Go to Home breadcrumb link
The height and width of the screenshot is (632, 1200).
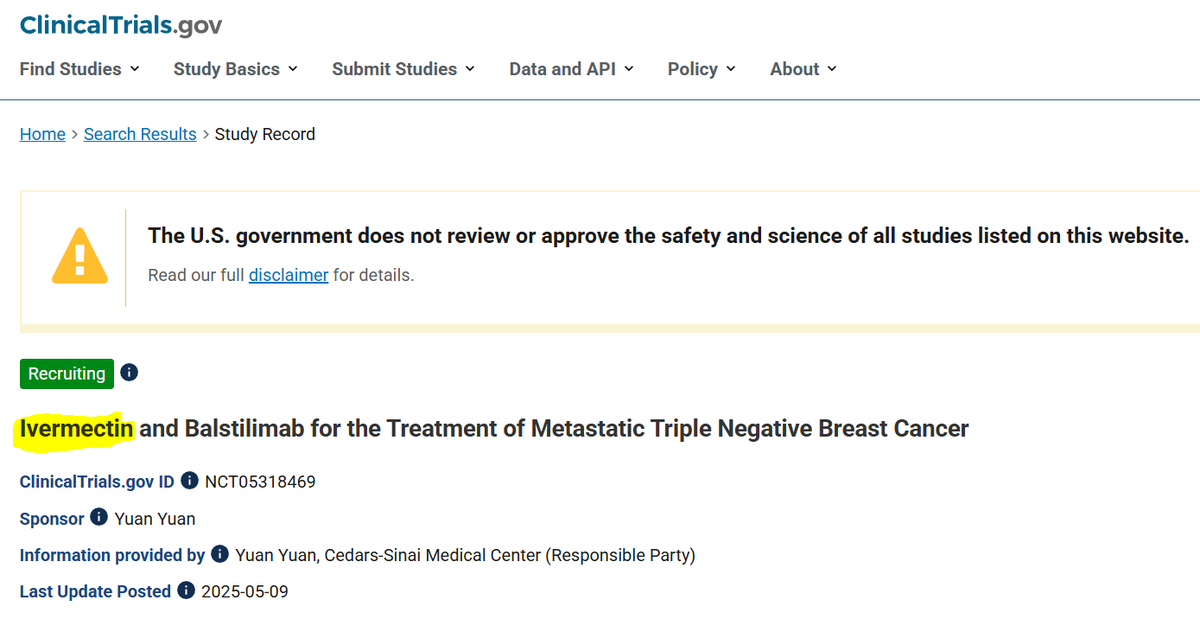(x=42, y=134)
